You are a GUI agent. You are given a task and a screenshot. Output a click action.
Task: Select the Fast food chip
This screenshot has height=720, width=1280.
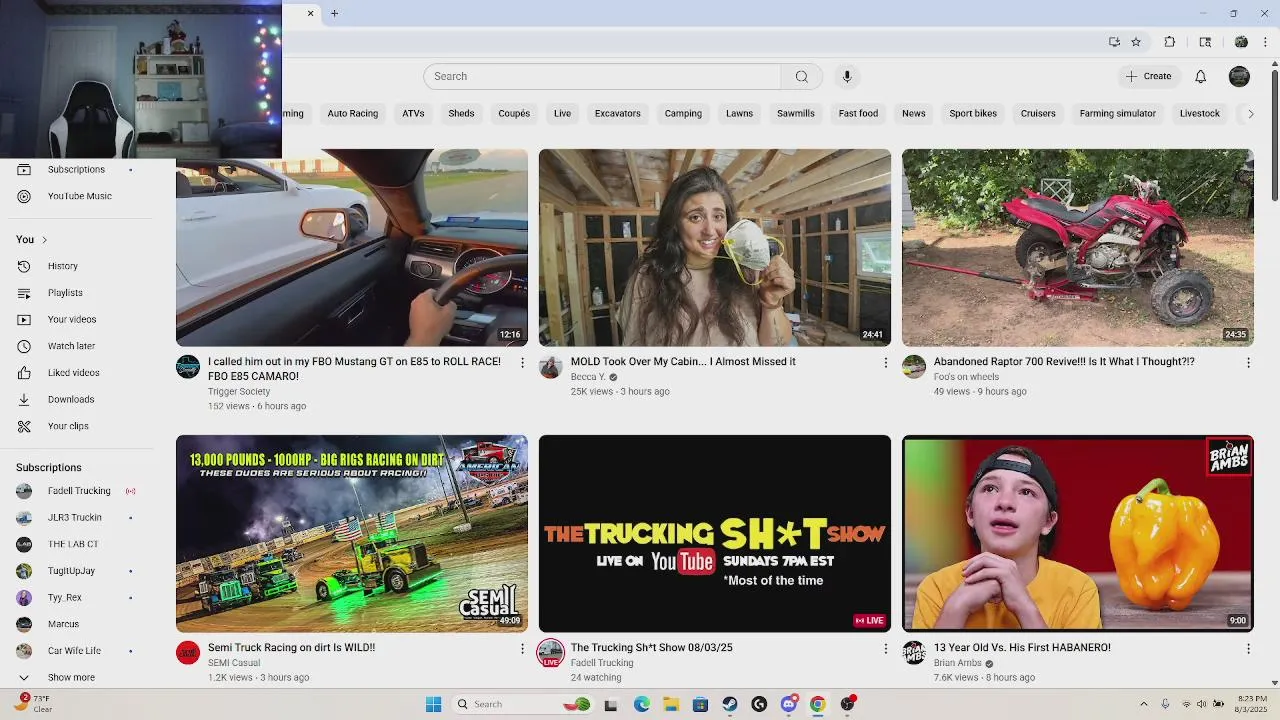pos(858,113)
